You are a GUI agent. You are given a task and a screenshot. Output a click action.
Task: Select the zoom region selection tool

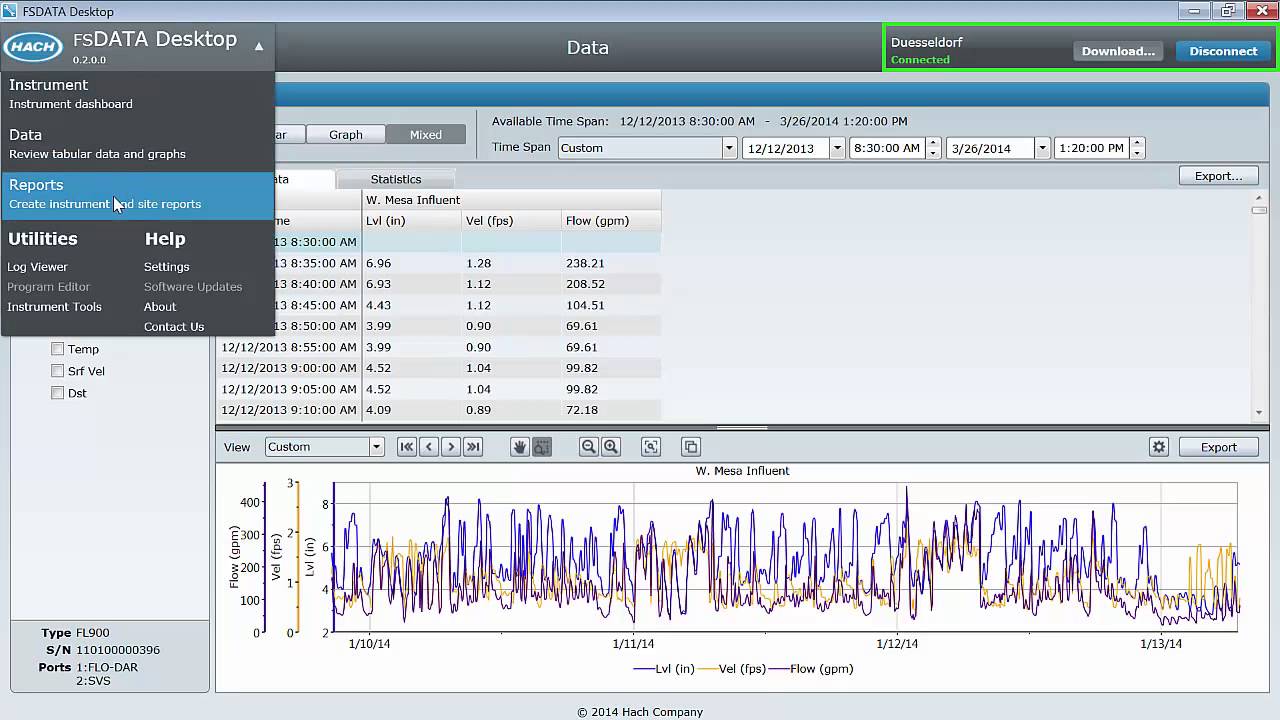[541, 447]
